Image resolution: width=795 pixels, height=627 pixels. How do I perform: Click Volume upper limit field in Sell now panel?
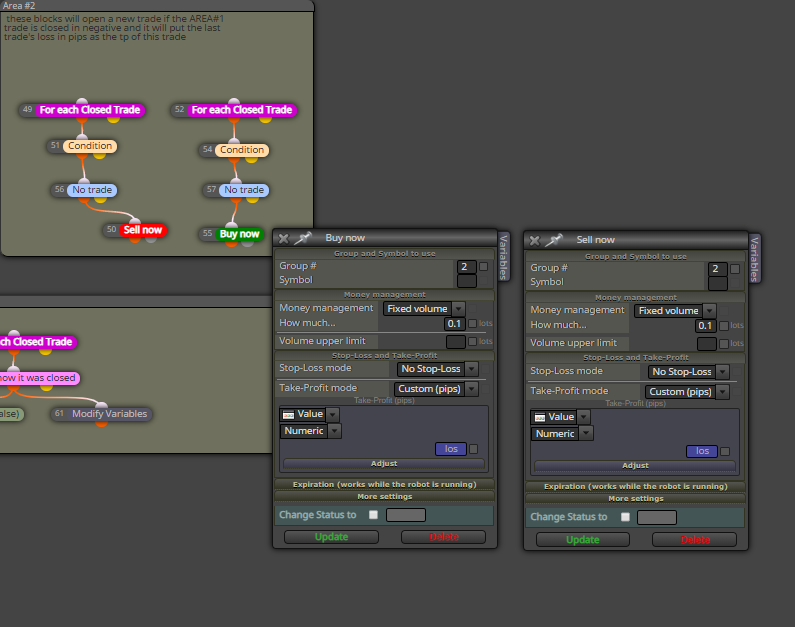[x=707, y=344]
